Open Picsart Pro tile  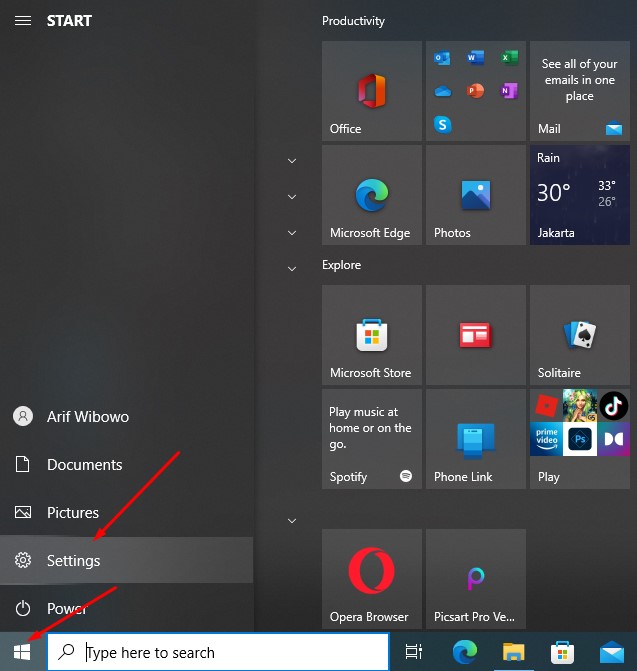coord(475,579)
